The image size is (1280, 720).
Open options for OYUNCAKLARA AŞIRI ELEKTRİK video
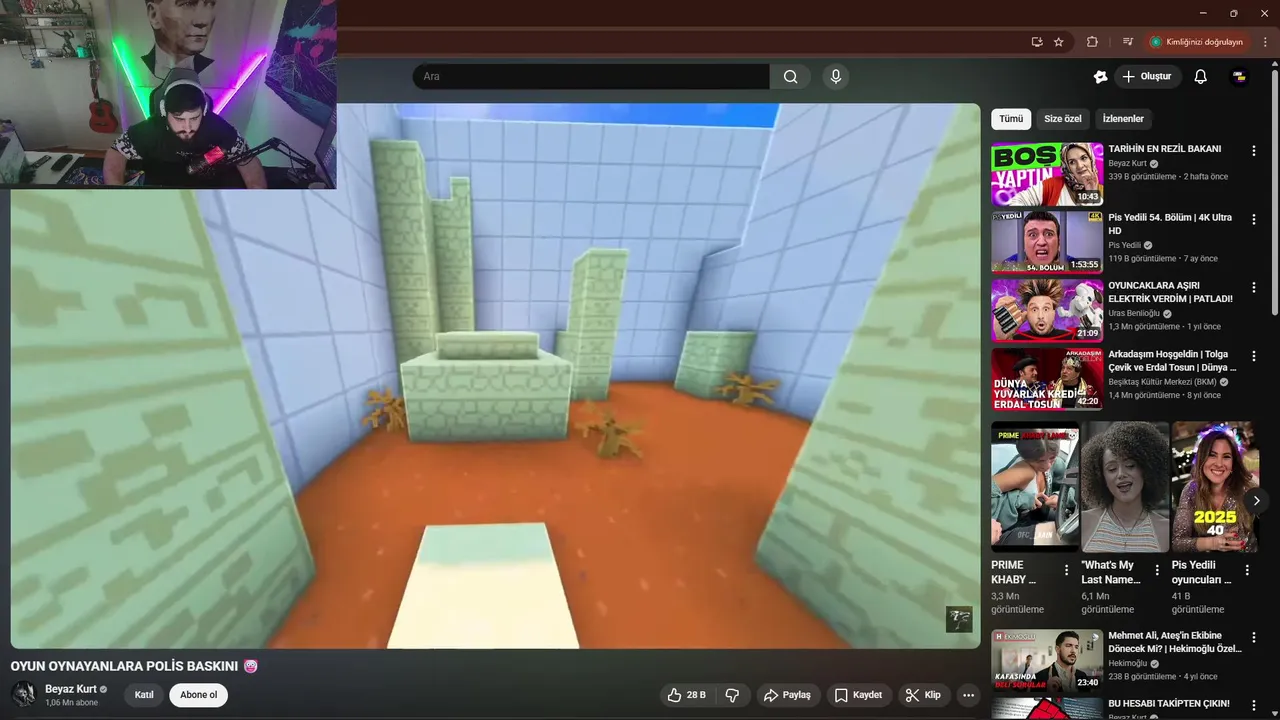1254,288
